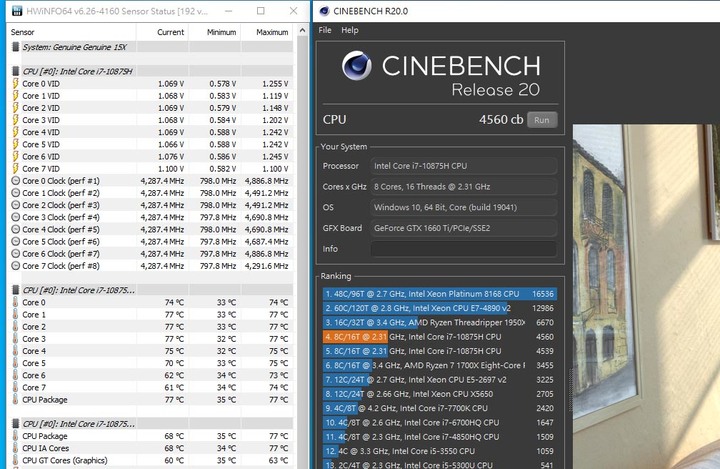Image resolution: width=720 pixels, height=469 pixels.
Task: Select ranking row 6 Ryzen 7 1700X
Action: pos(439,365)
